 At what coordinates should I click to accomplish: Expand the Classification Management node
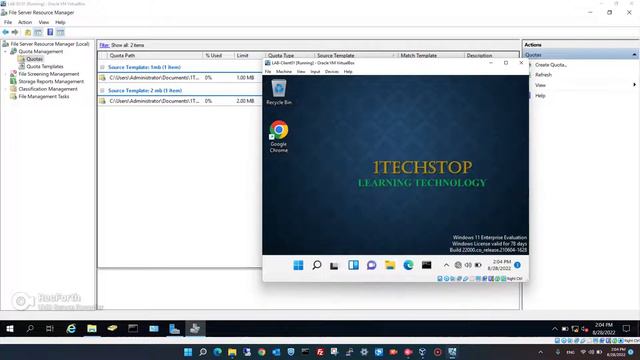pyautogui.click(x=6, y=89)
